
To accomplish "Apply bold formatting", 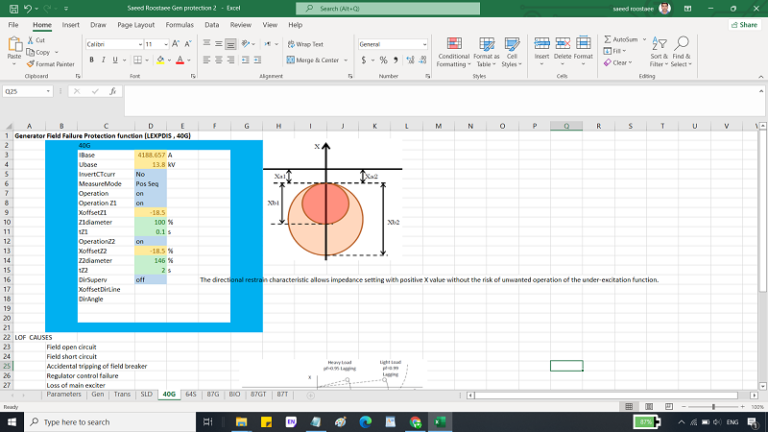I will [x=91, y=60].
